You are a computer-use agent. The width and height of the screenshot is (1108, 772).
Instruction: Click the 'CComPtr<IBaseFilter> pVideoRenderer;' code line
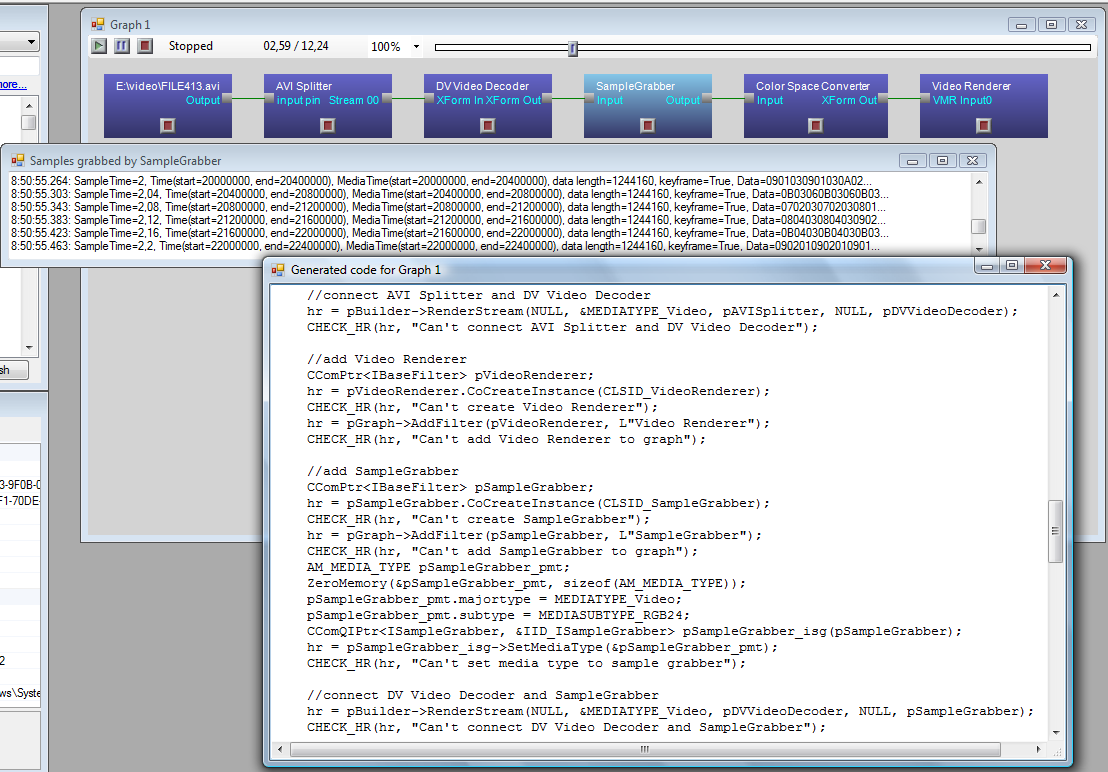(450, 375)
